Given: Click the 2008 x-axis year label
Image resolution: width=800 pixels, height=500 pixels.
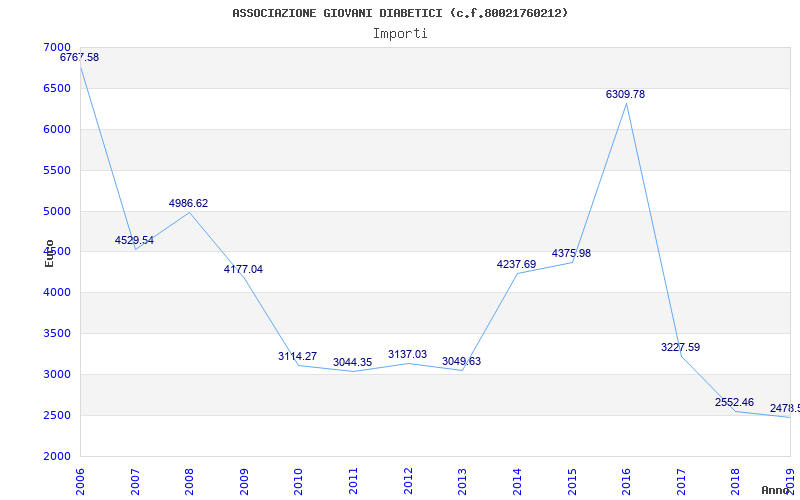Looking at the screenshot, I should click(x=189, y=482).
